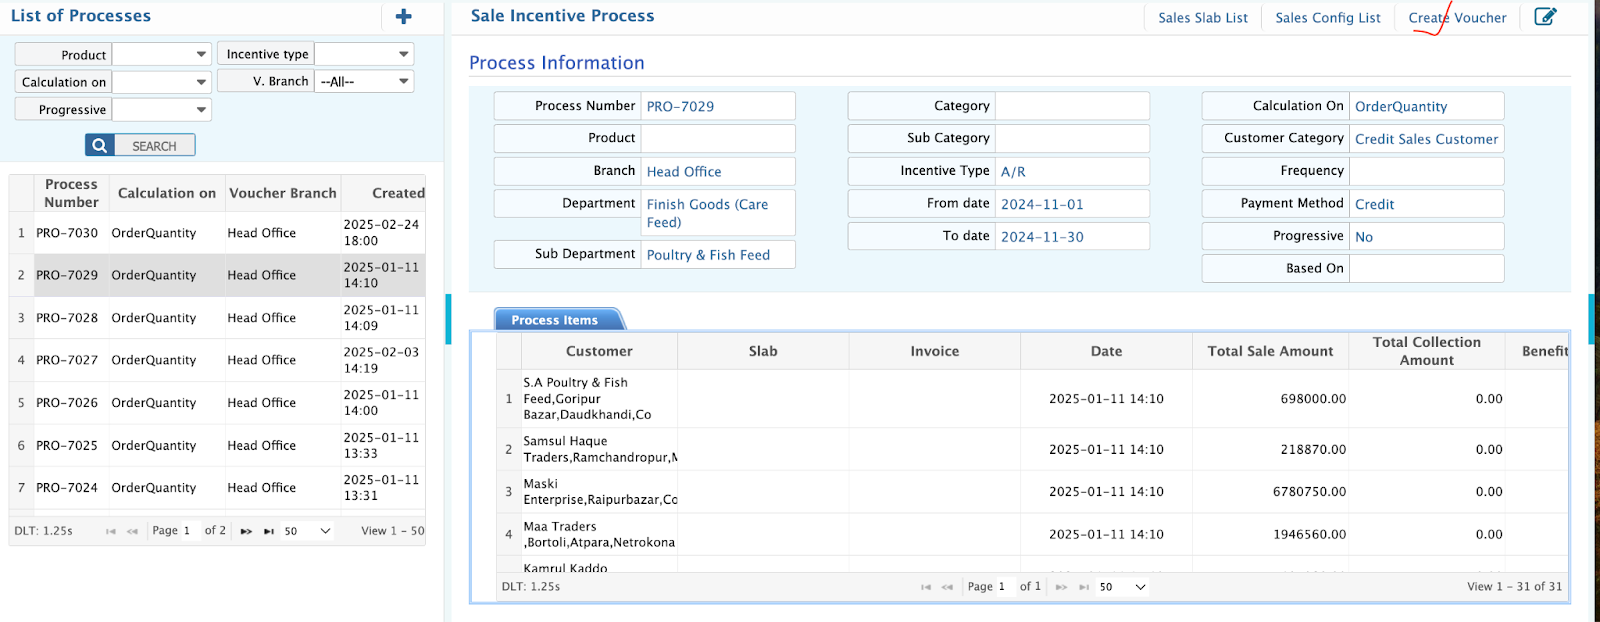
Task: Go to last page in Process Items pager
Action: pos(1083,587)
